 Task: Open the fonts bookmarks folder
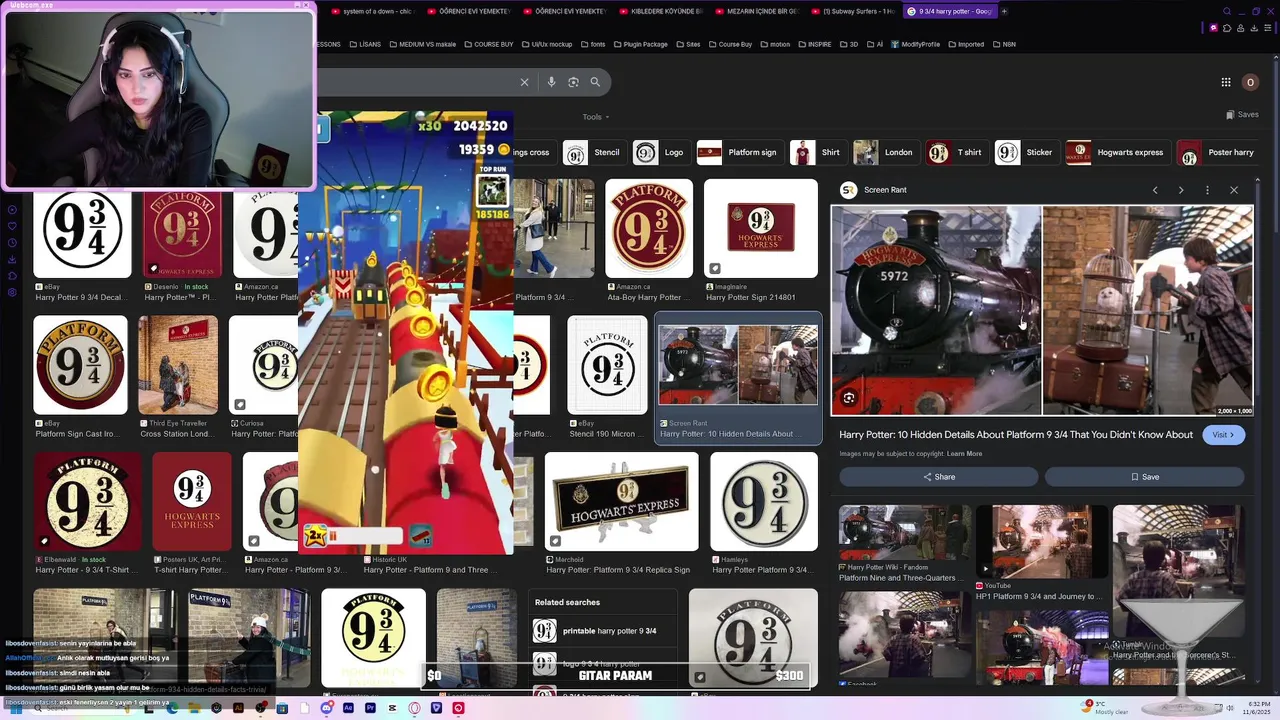[593, 44]
